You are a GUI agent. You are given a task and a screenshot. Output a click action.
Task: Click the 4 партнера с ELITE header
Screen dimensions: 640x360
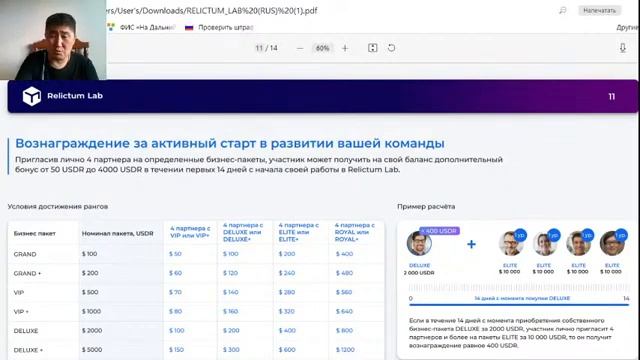tap(299, 232)
